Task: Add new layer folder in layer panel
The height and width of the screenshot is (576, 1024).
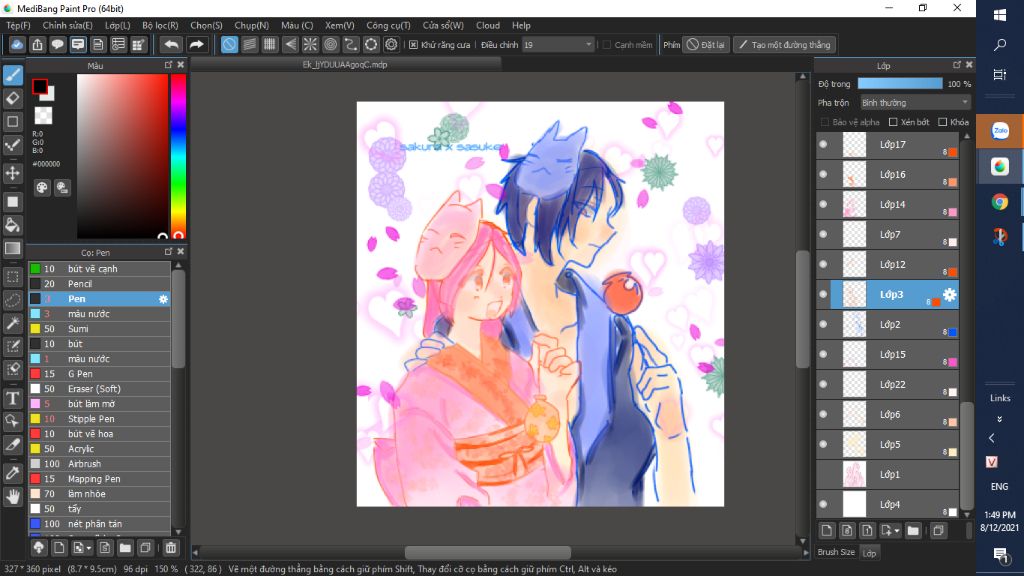Action: tap(913, 530)
